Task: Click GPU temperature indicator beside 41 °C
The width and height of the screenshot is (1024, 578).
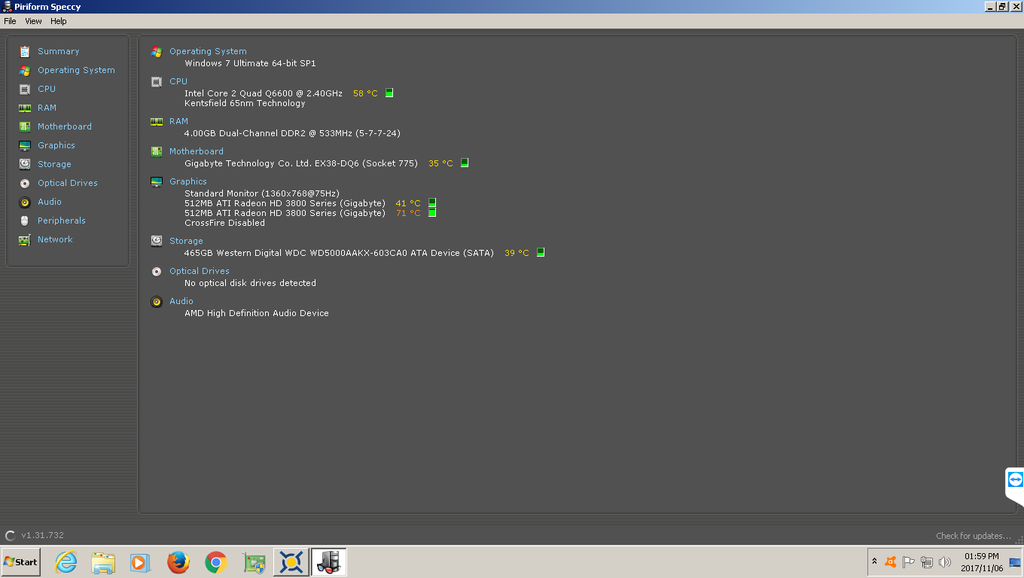Action: point(432,202)
